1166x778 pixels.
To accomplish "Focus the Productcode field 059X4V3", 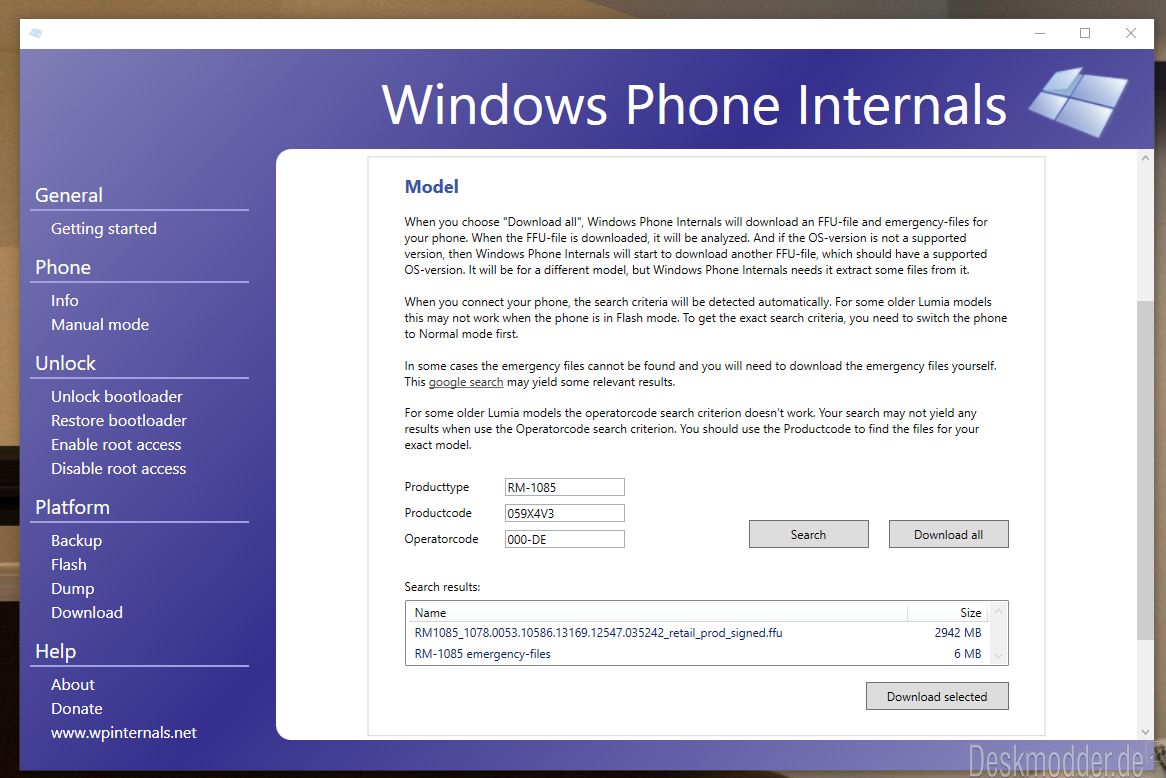I will tap(564, 513).
